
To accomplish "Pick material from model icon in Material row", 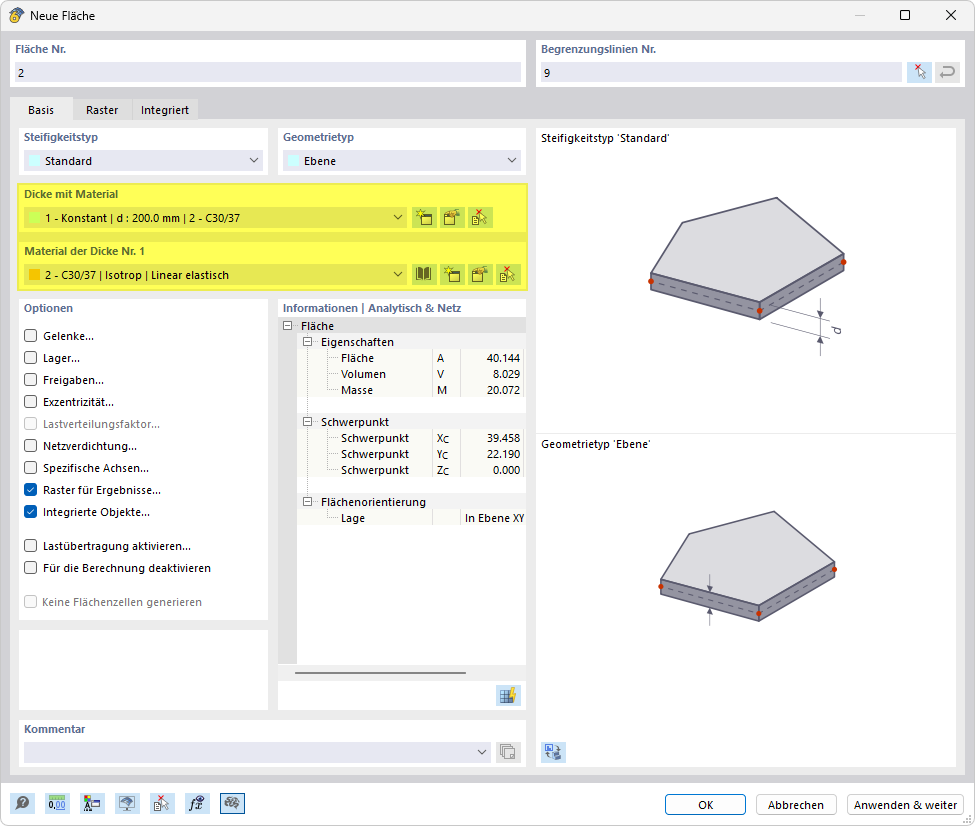I will pos(507,274).
